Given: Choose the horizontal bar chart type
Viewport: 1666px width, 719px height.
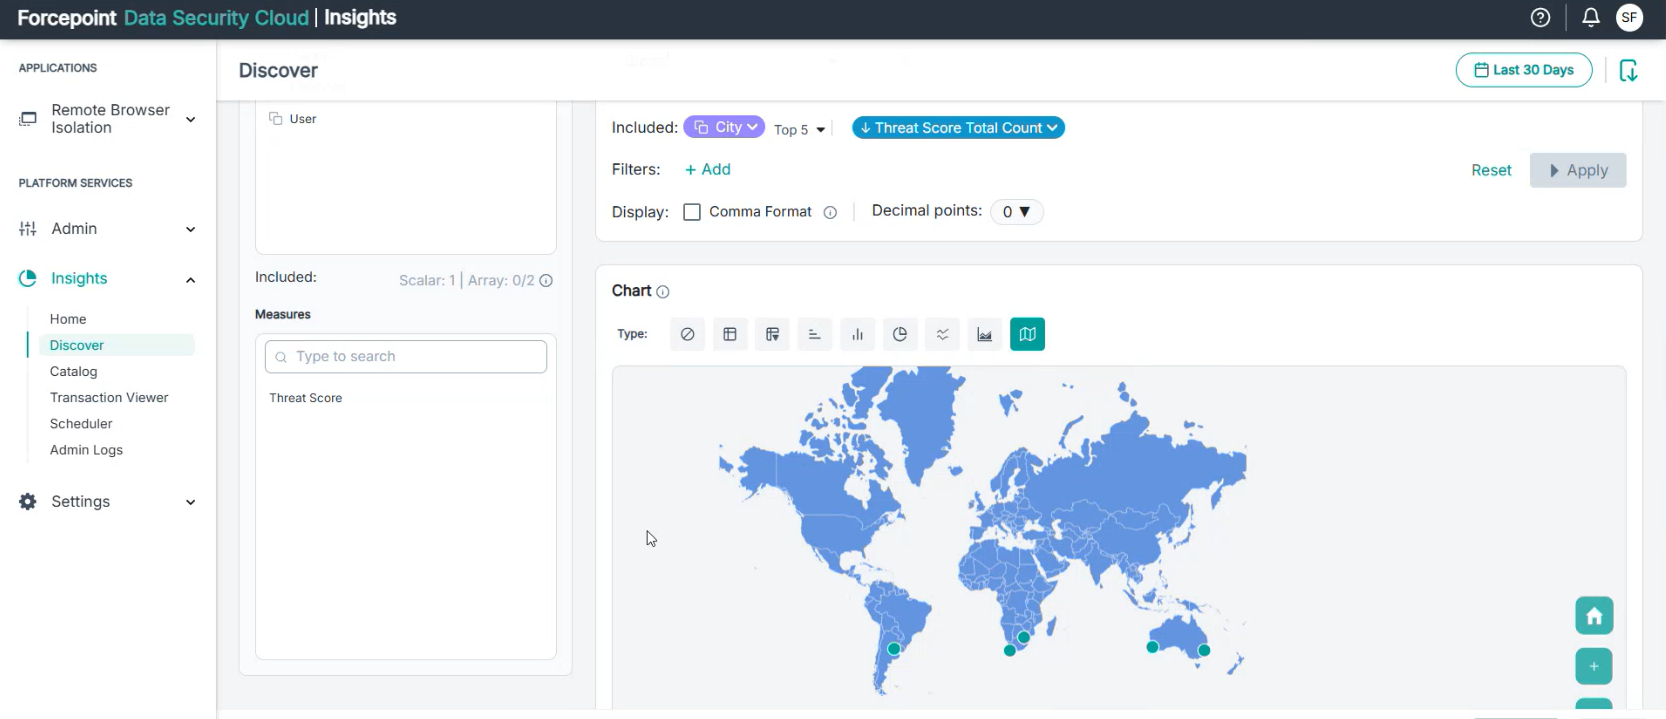Looking at the screenshot, I should click(814, 334).
